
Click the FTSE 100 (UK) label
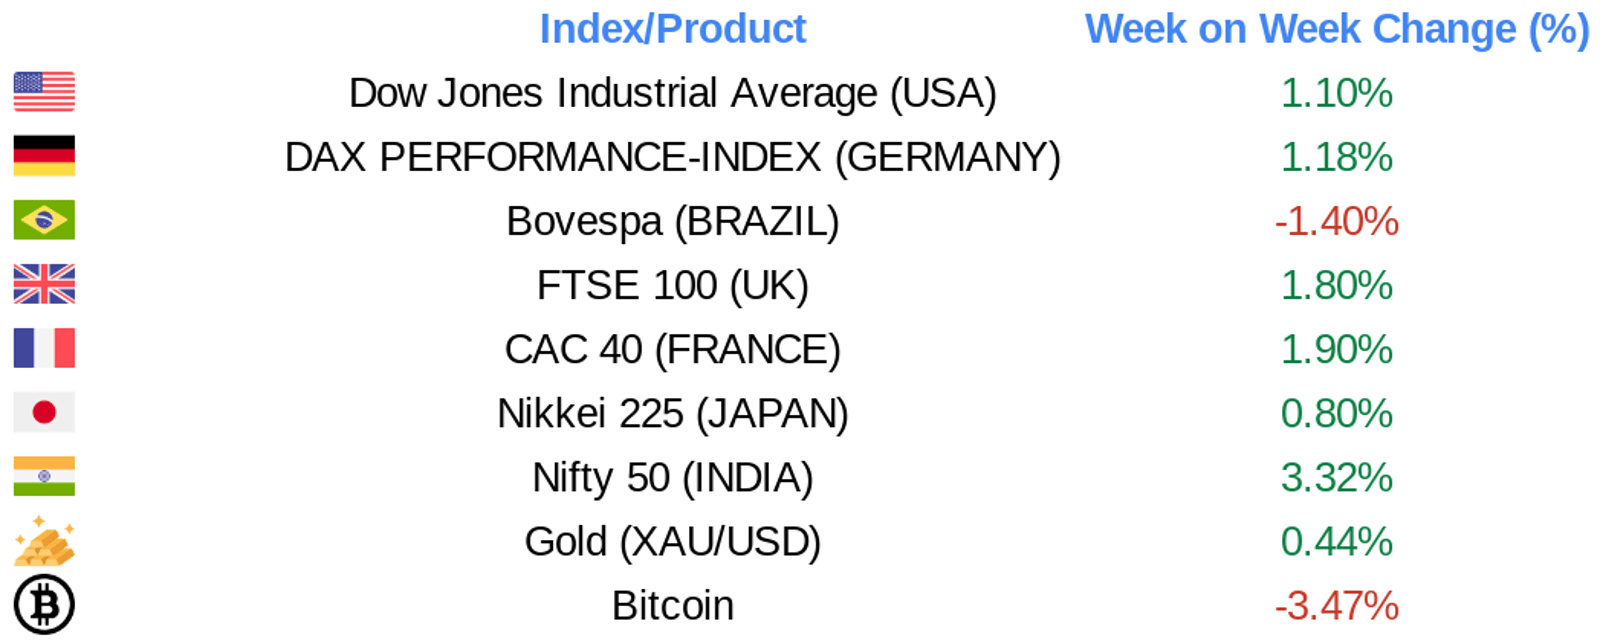tap(673, 285)
